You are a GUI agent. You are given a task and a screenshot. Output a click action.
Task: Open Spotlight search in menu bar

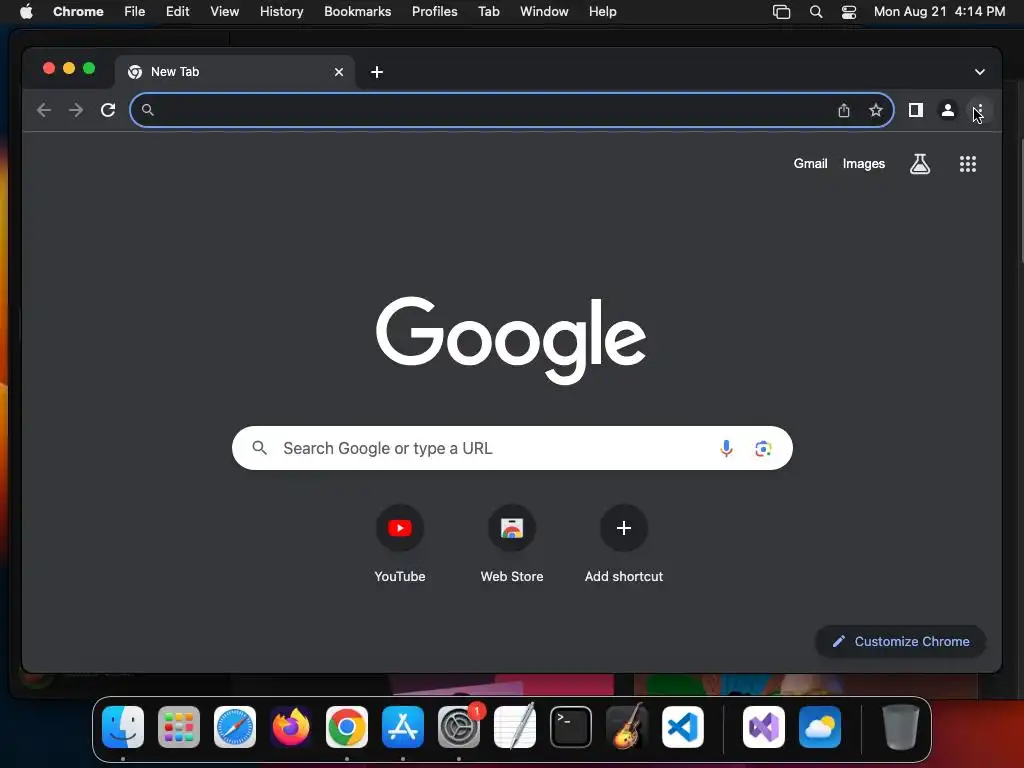[816, 12]
